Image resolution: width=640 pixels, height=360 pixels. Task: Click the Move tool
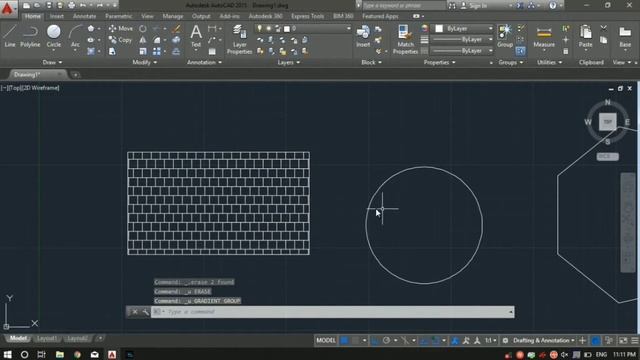pyautogui.click(x=120, y=29)
